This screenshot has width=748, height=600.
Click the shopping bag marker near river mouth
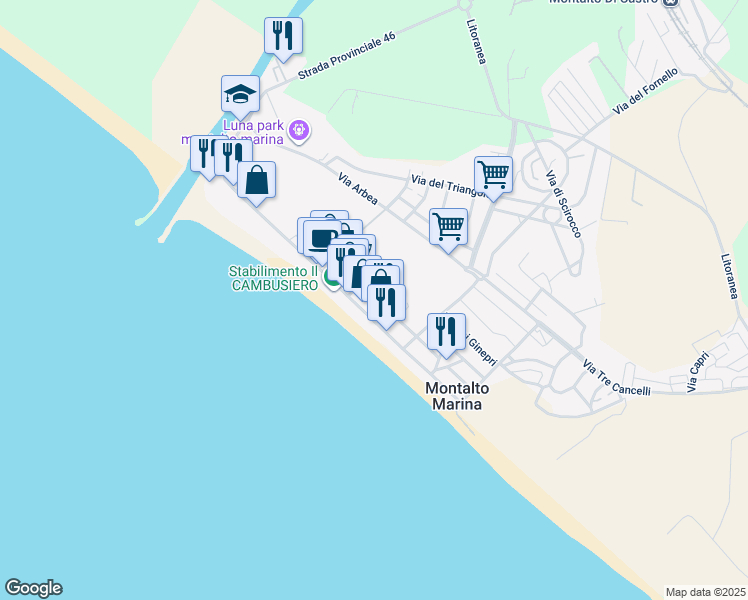click(256, 183)
